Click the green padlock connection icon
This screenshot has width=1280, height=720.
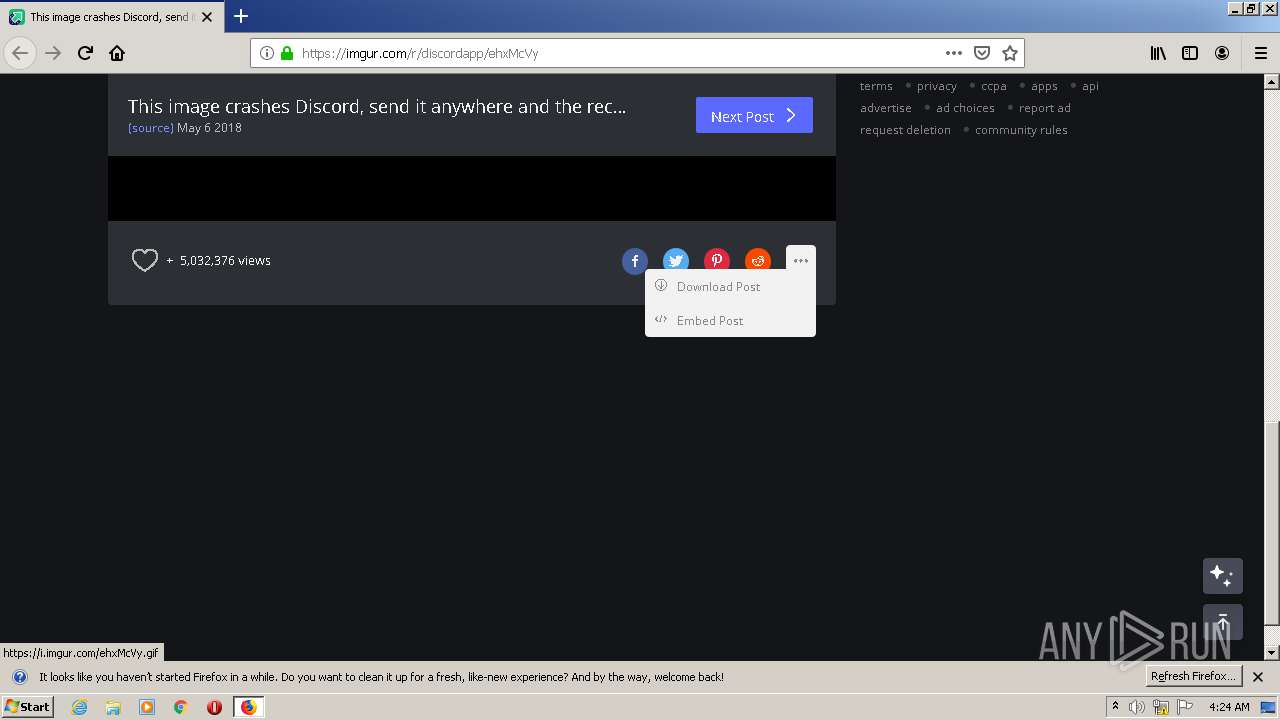(x=287, y=53)
